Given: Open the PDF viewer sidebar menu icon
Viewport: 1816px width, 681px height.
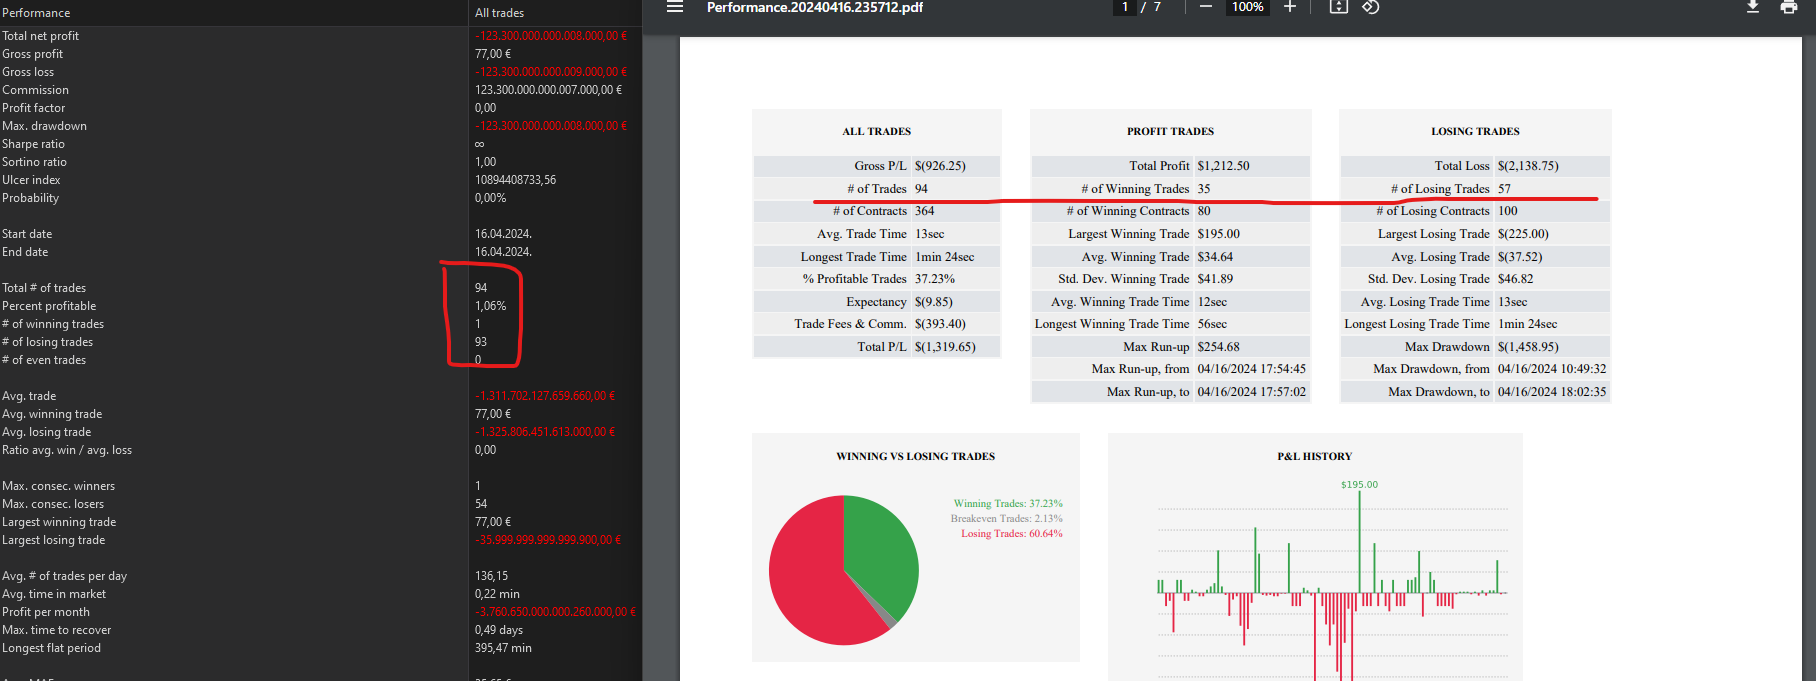Looking at the screenshot, I should click(x=675, y=7).
